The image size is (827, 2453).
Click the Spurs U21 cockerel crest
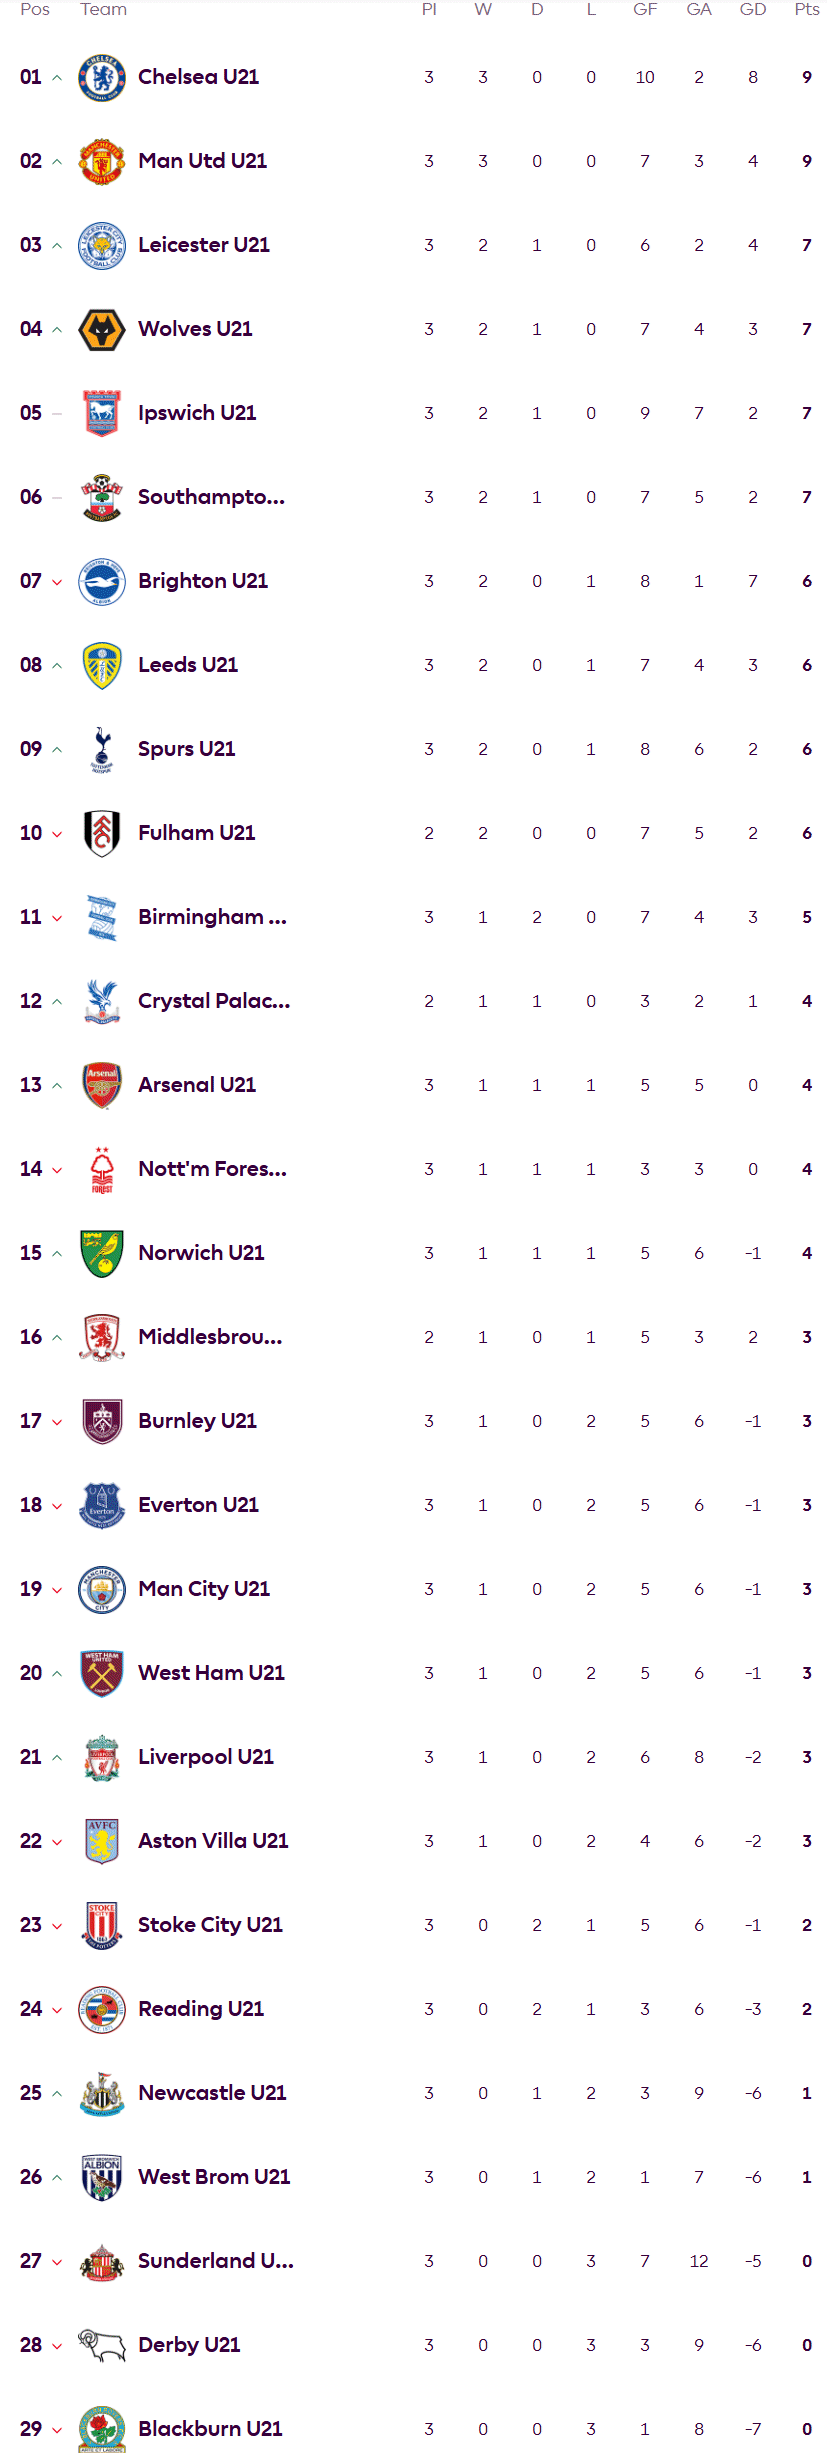click(x=102, y=749)
